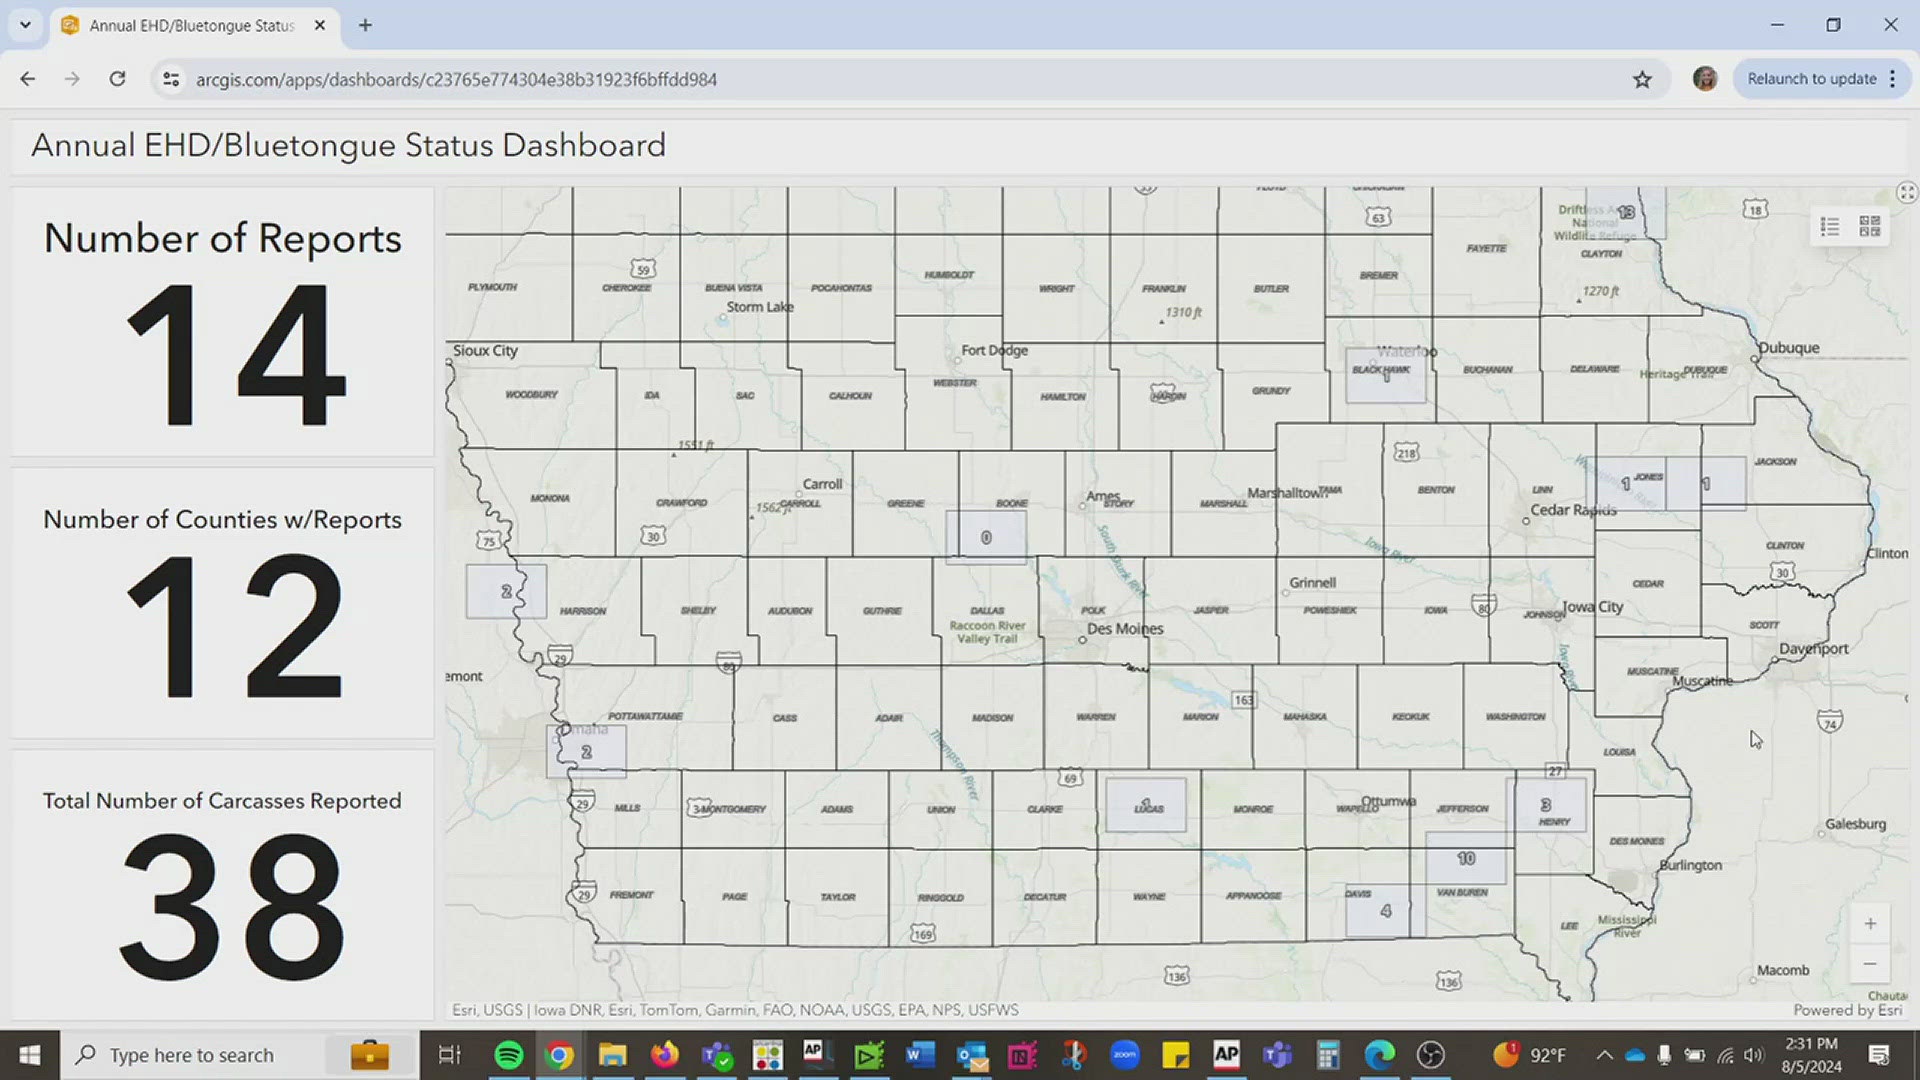Open Chrome profile avatar
The image size is (1920, 1080).
coord(1705,79)
